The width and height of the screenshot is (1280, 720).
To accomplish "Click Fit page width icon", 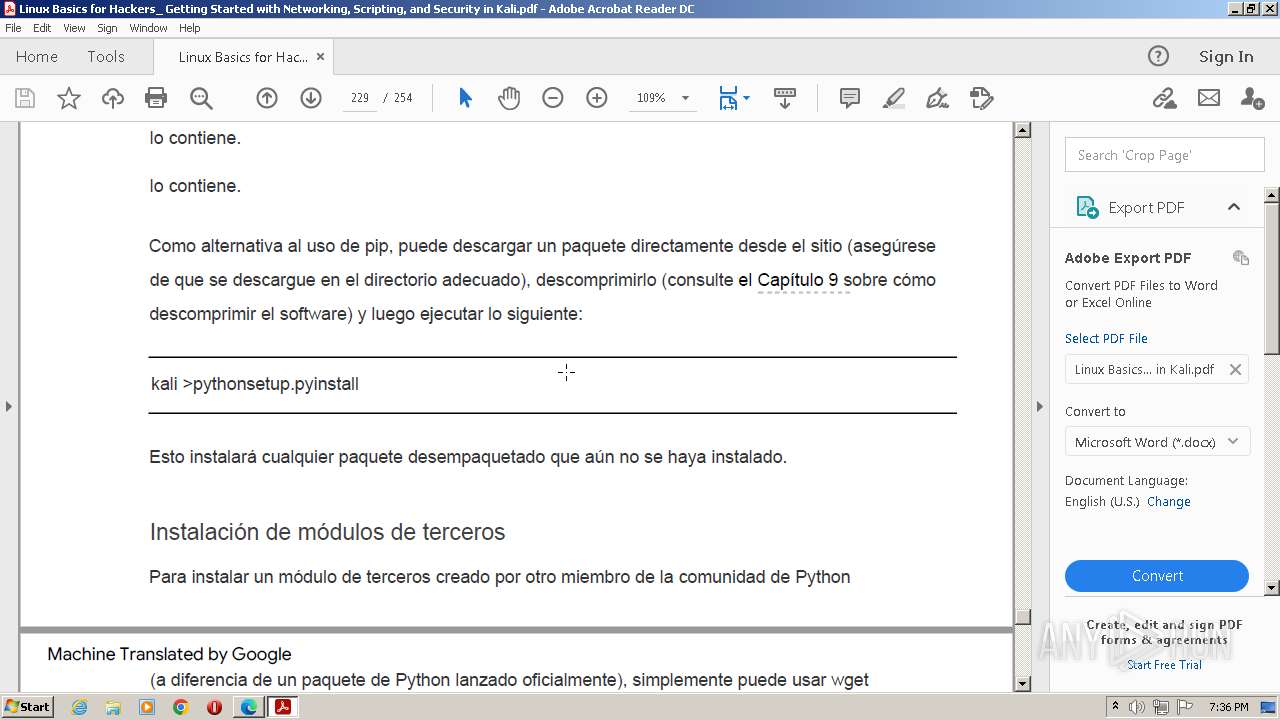I will (728, 98).
